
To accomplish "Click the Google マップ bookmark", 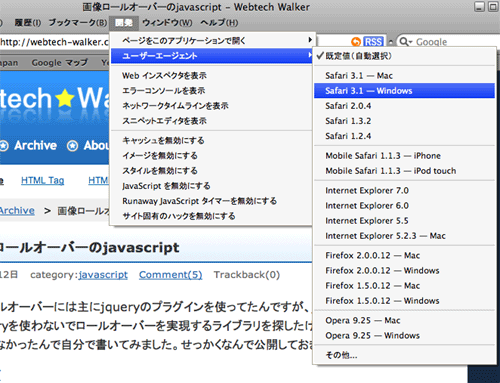I will [59, 63].
